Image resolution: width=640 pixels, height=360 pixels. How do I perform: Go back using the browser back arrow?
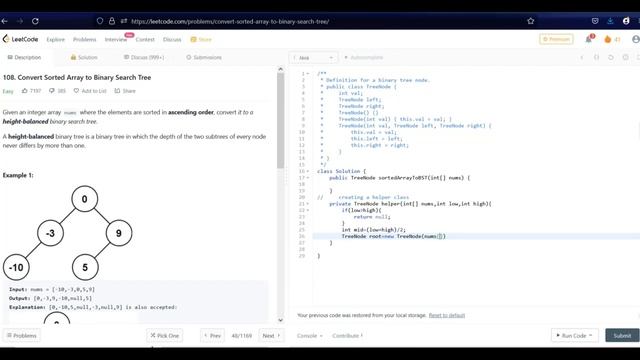tap(4, 21)
